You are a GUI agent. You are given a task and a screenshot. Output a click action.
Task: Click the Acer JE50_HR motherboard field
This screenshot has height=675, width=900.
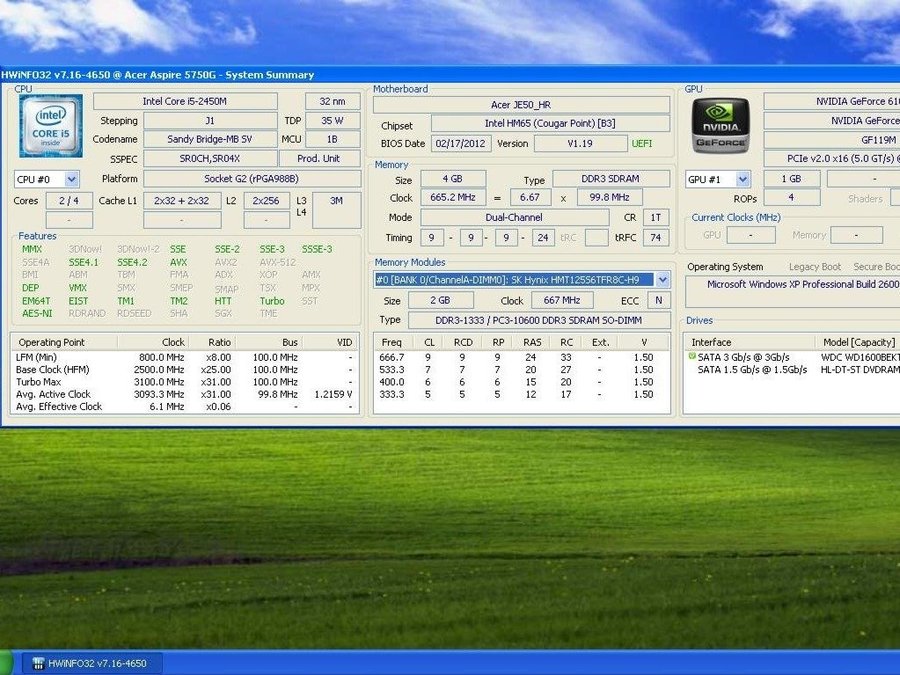pyautogui.click(x=521, y=104)
